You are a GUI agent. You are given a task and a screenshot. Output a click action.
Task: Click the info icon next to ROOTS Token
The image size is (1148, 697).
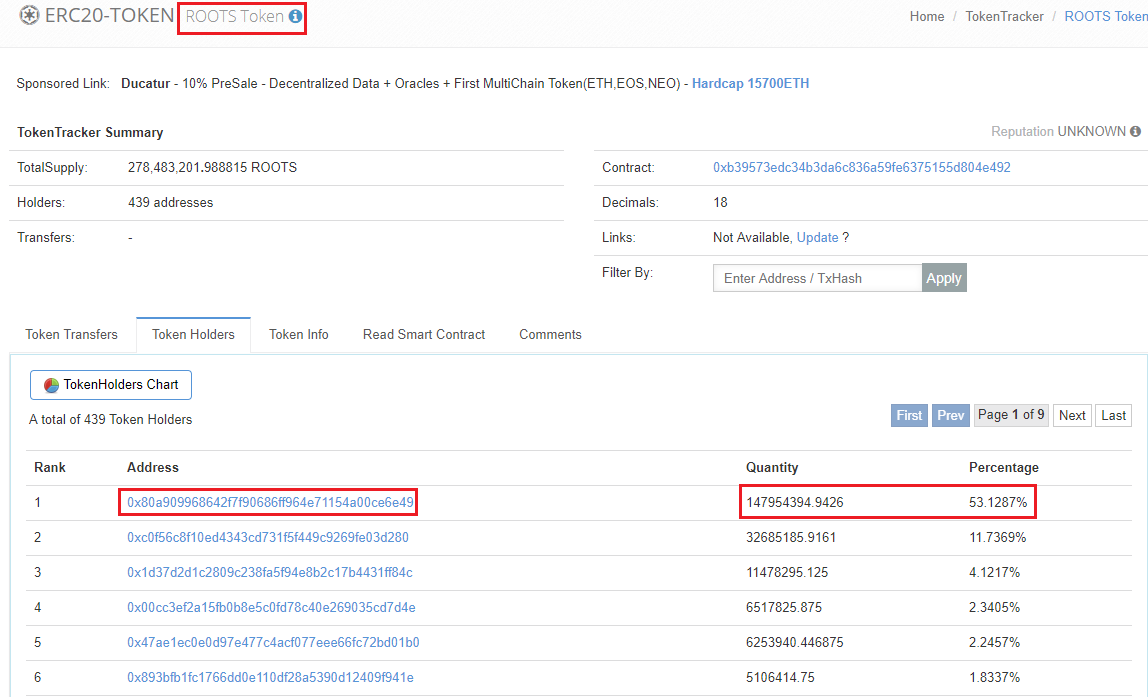[295, 16]
